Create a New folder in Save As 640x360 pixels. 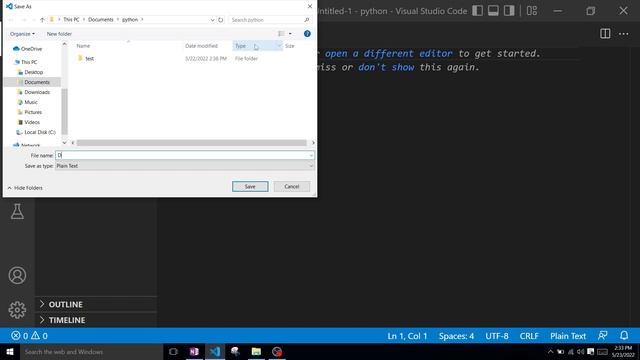(59, 34)
